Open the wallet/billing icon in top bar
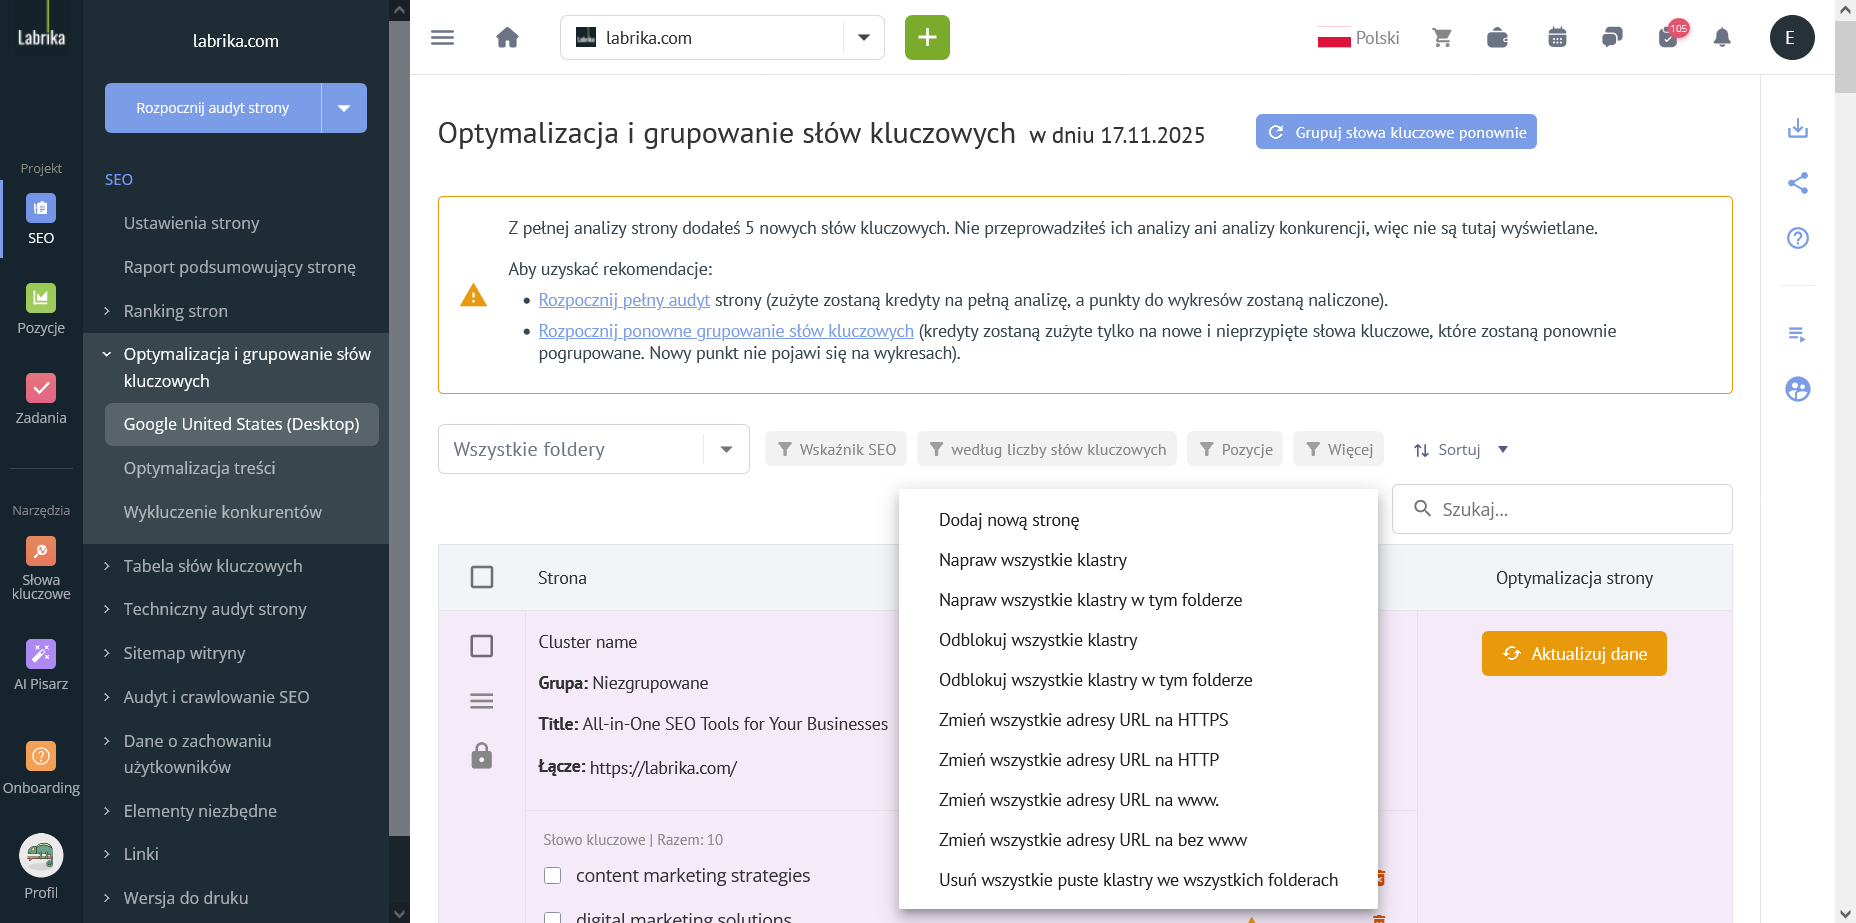 (1497, 37)
